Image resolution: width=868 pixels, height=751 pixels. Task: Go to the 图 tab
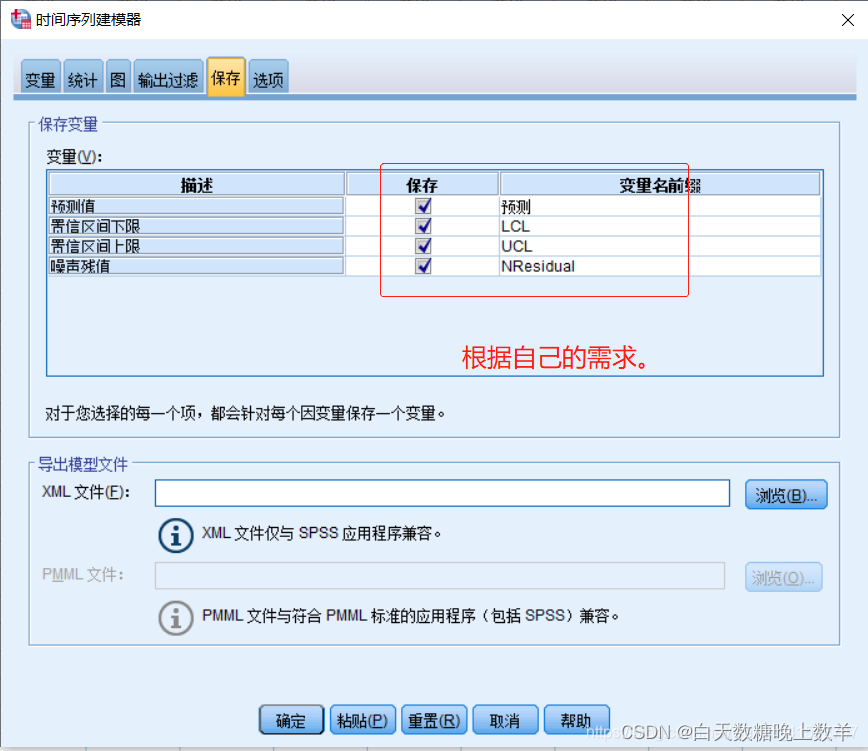click(118, 80)
